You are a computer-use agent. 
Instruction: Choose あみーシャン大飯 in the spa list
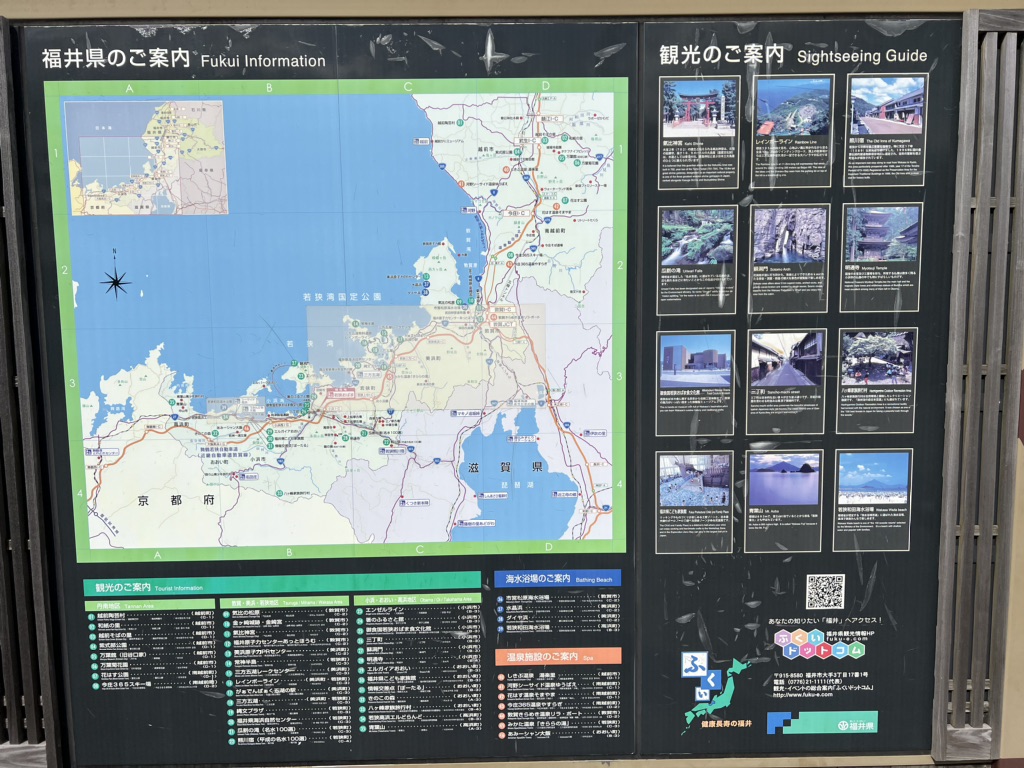point(558,735)
